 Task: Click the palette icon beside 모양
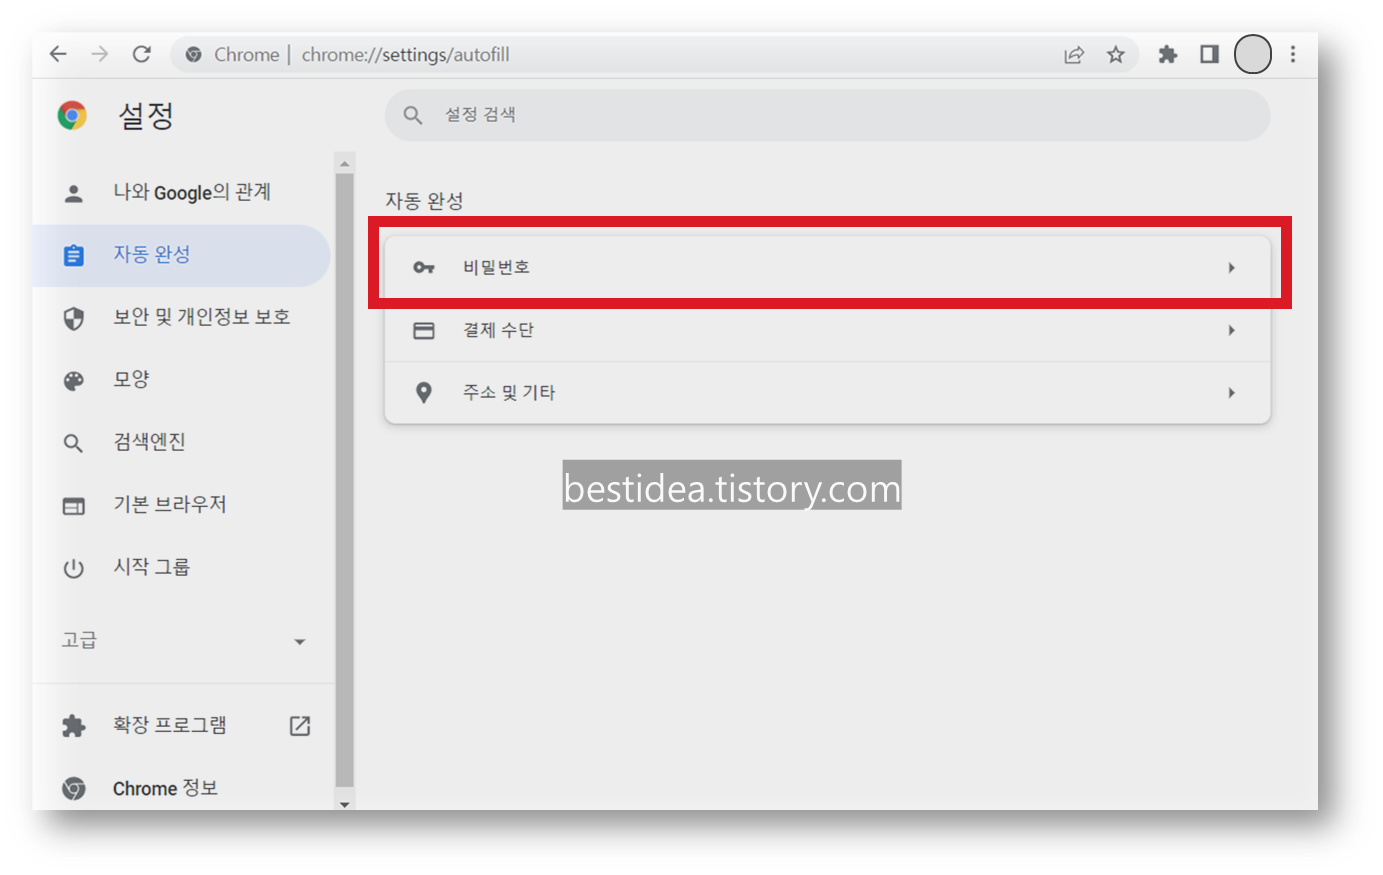pos(74,381)
